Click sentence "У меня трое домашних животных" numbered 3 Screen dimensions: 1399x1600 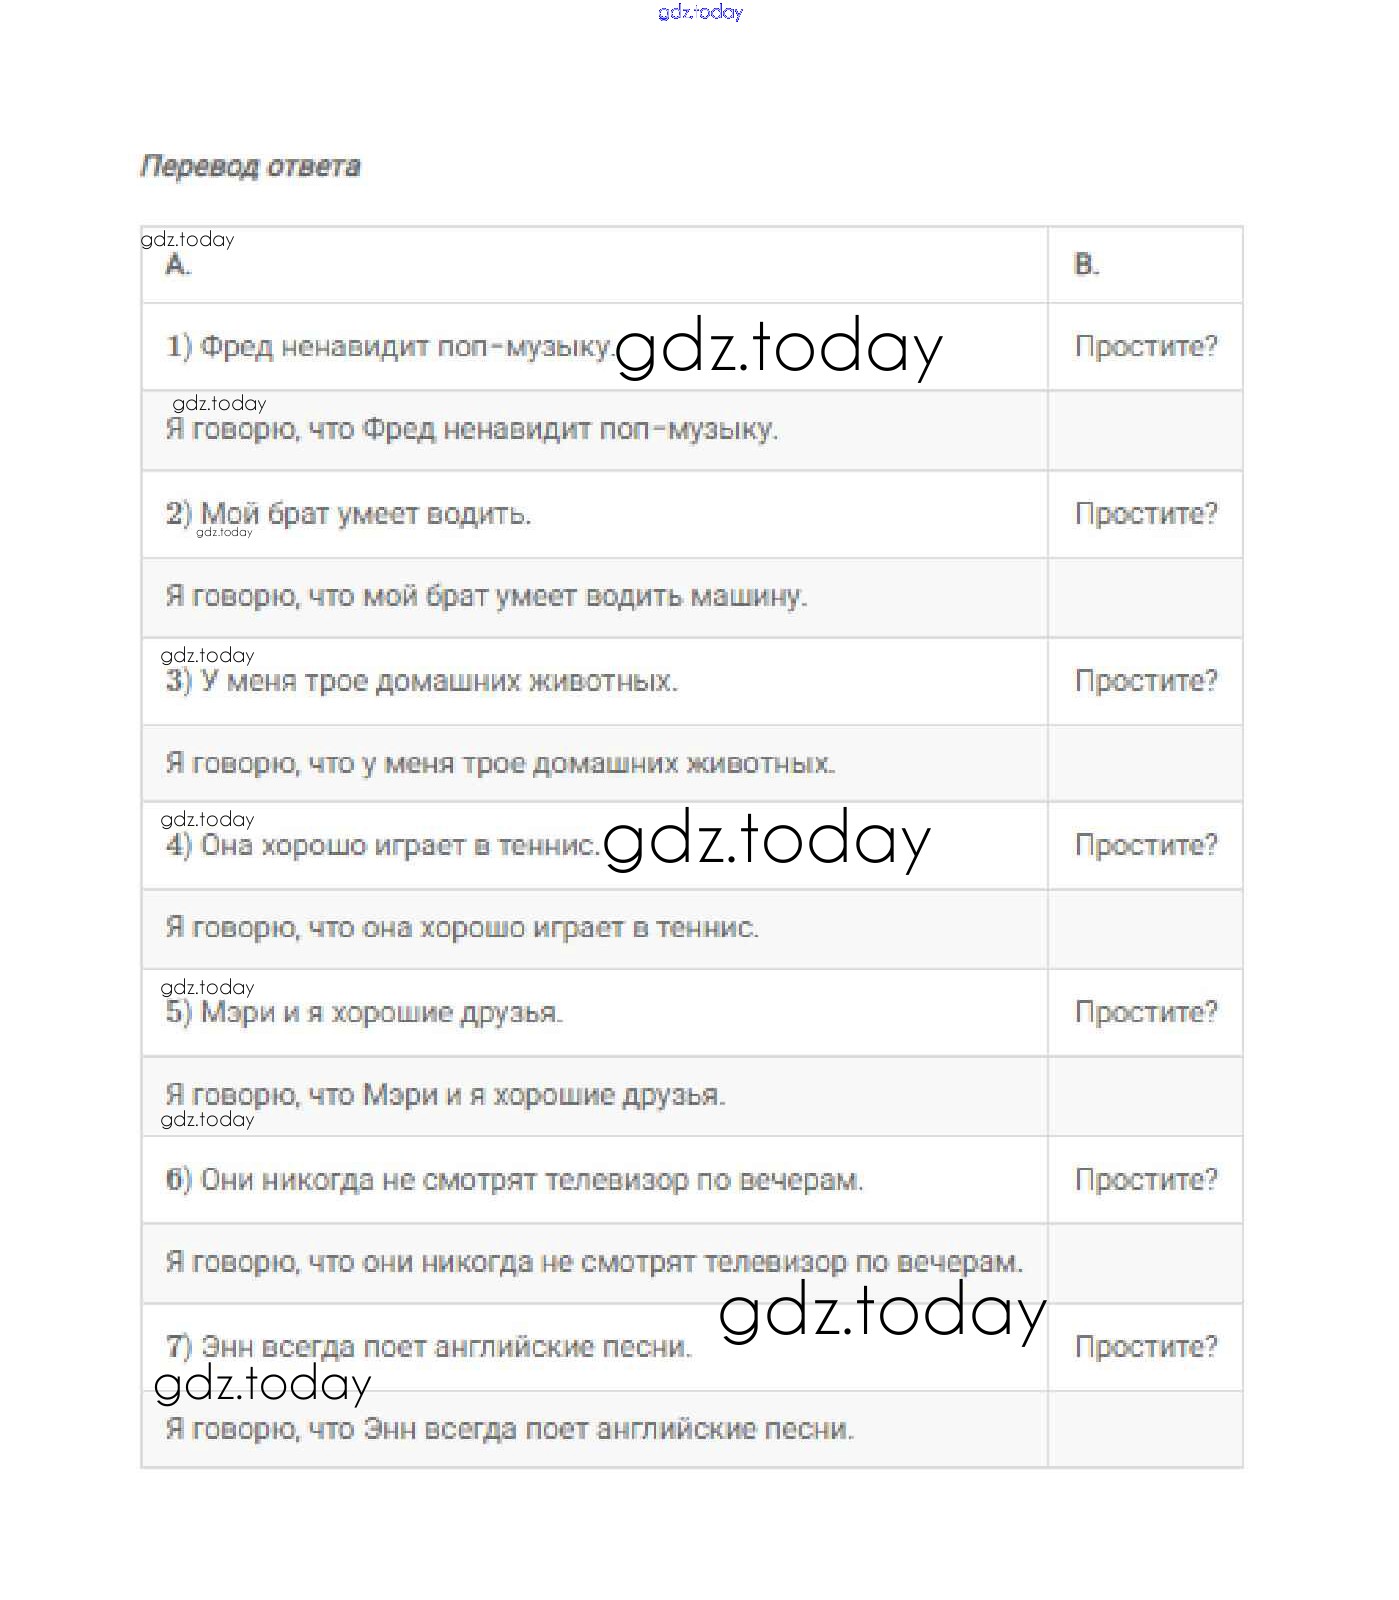421,682
